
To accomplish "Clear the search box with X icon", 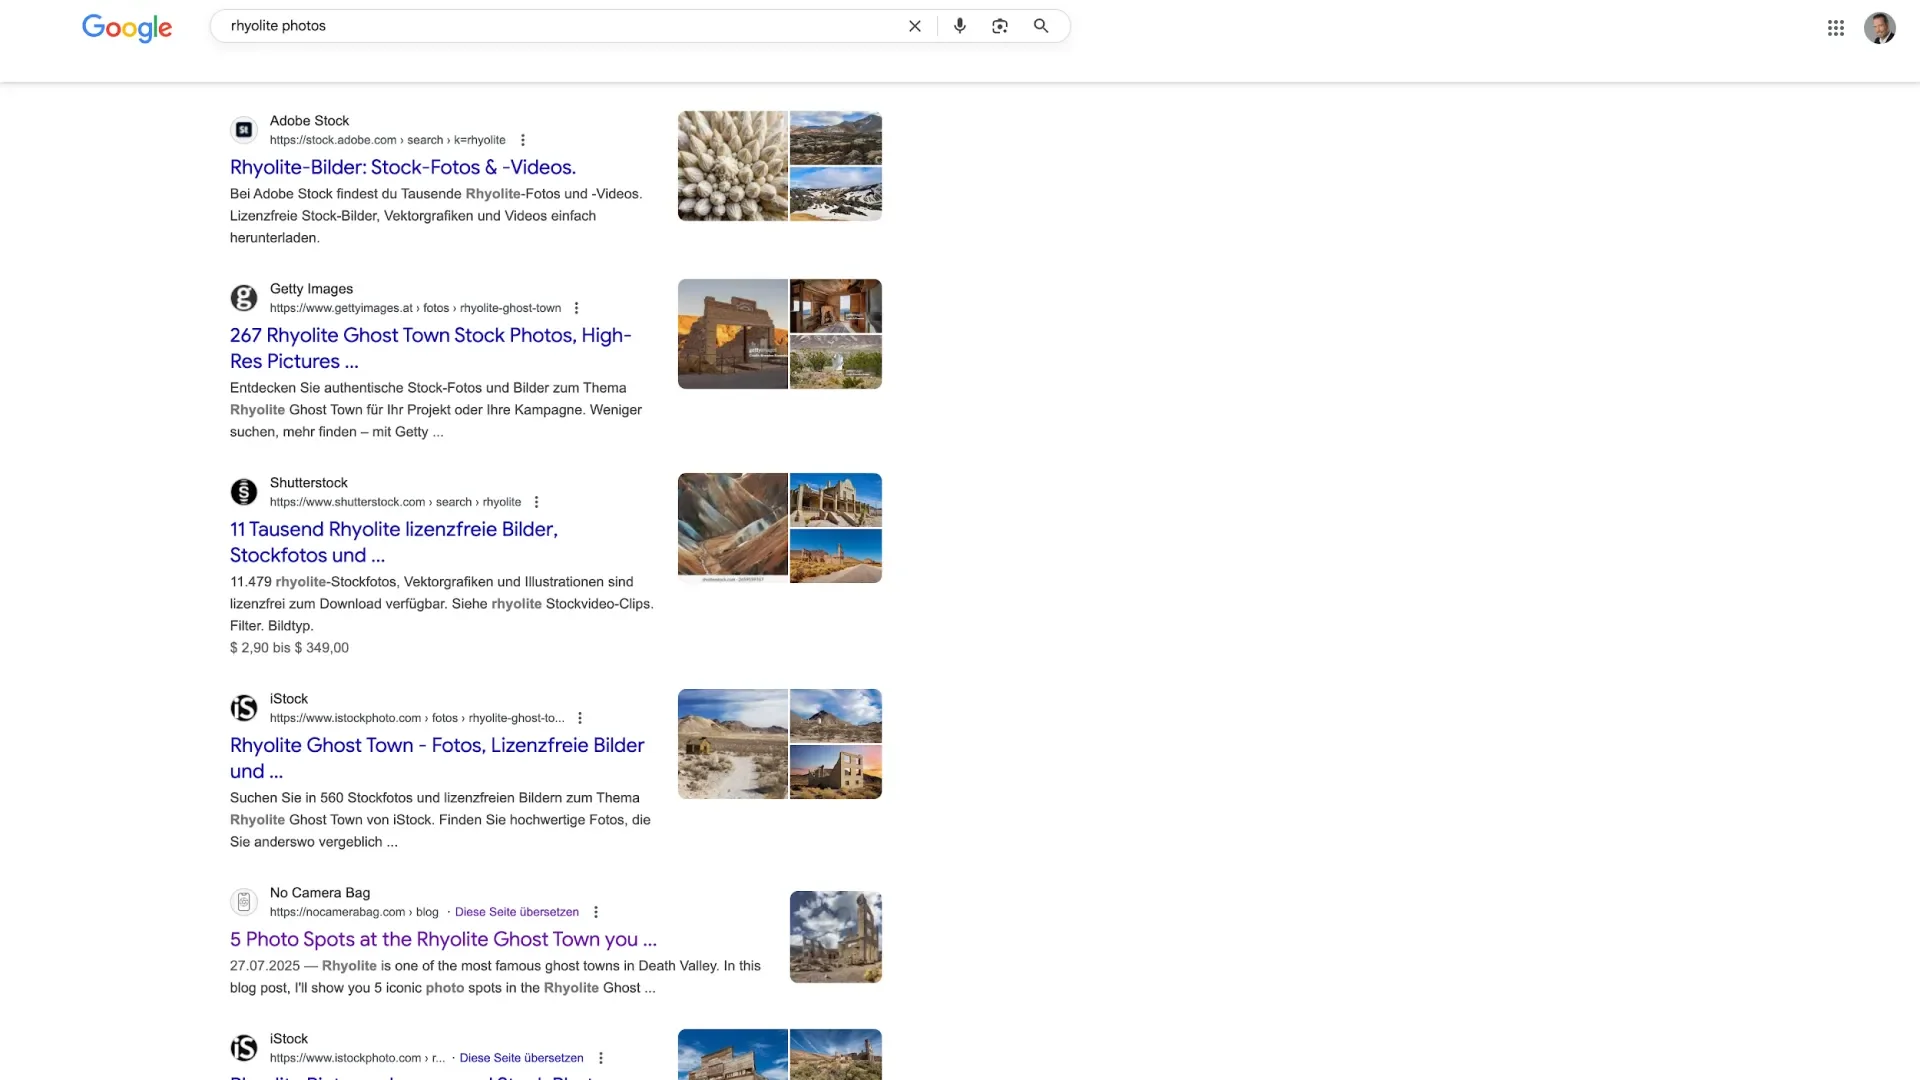I will [x=914, y=26].
